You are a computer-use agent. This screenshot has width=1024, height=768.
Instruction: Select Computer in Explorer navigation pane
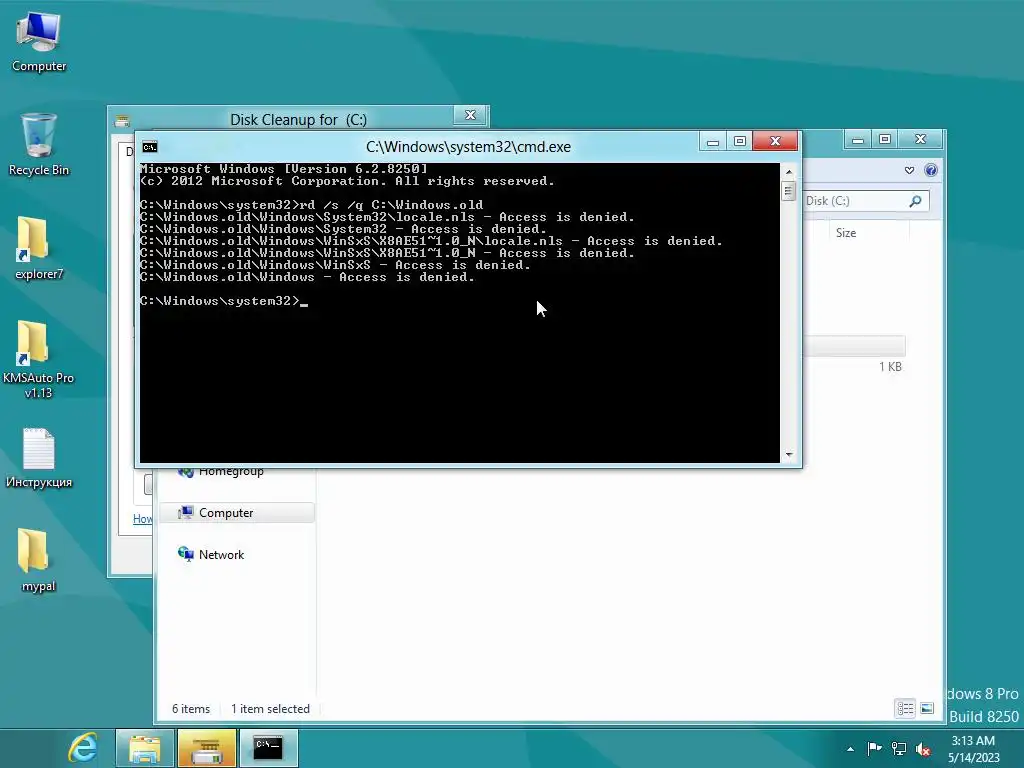click(236, 513)
